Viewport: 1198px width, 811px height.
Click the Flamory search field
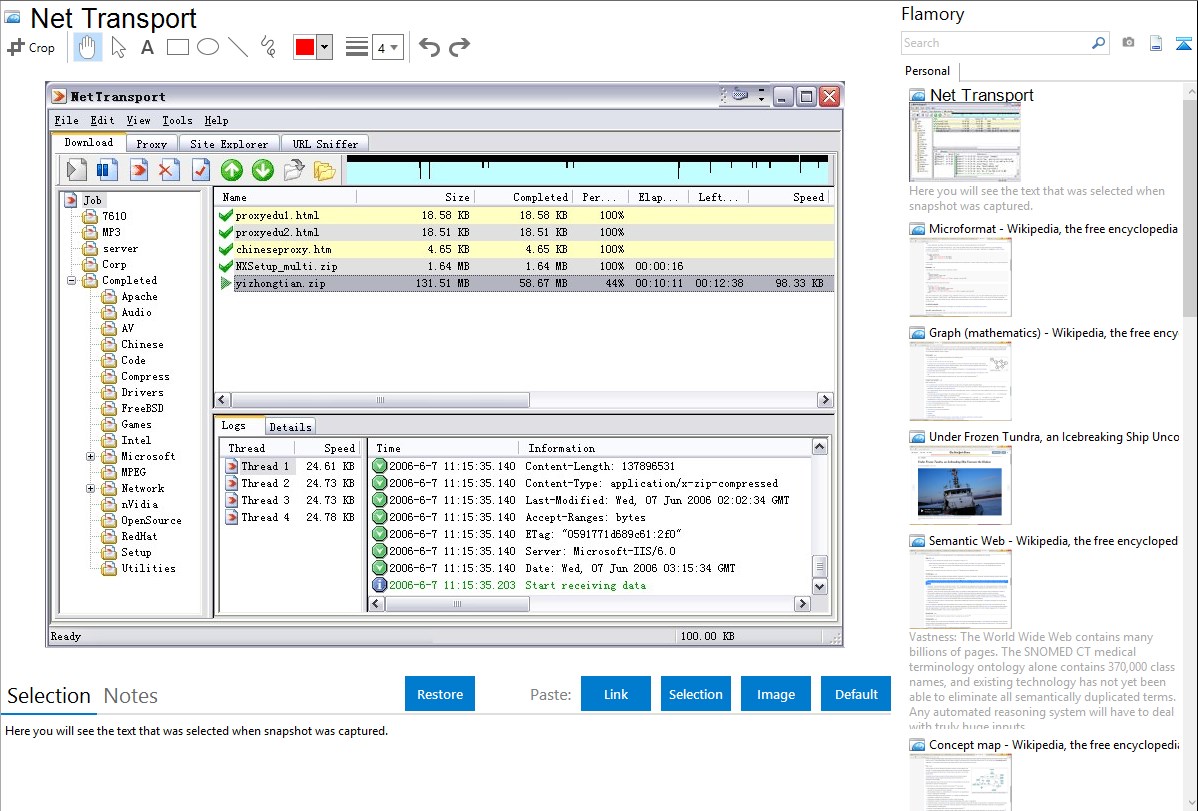tap(995, 43)
